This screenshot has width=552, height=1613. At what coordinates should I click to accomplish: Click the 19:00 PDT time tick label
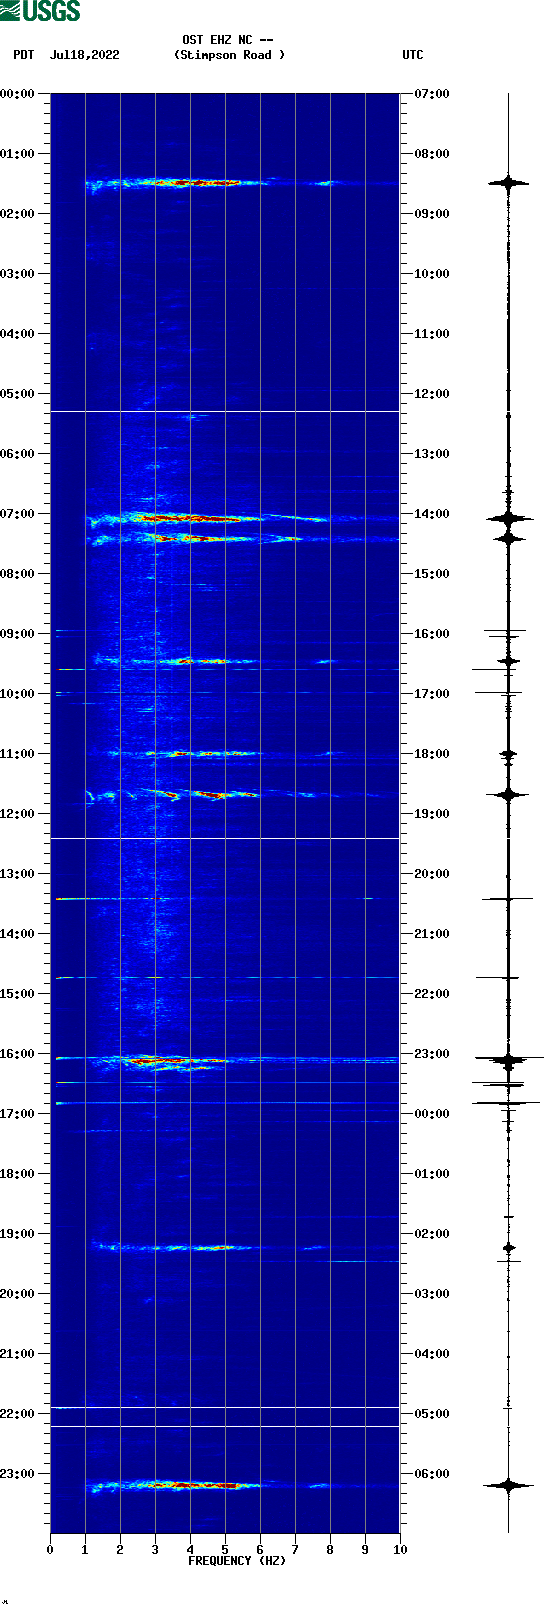(x=17, y=1234)
